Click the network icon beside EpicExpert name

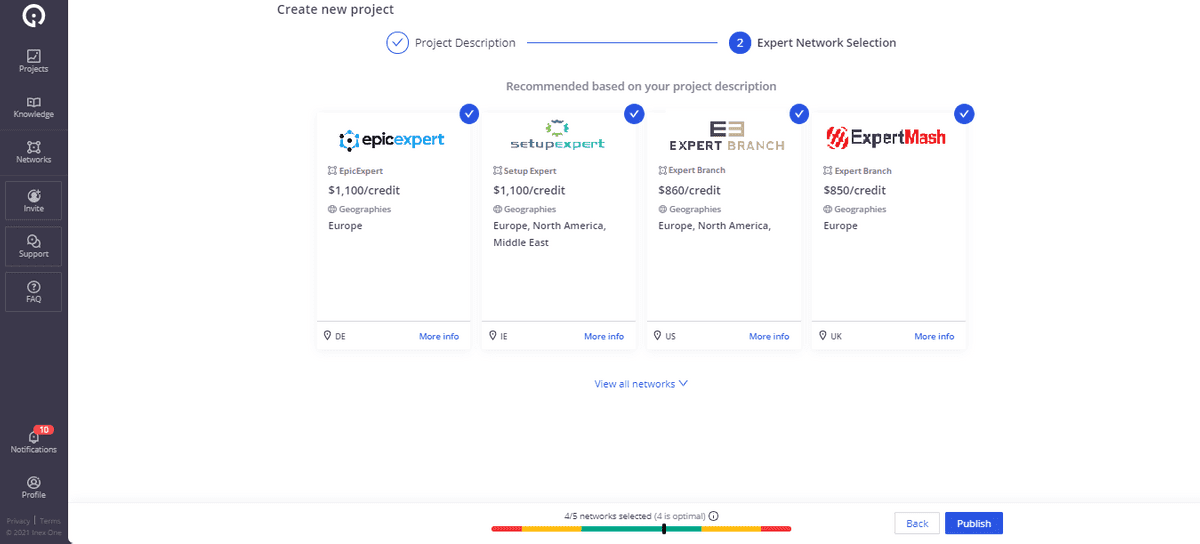click(x=332, y=171)
